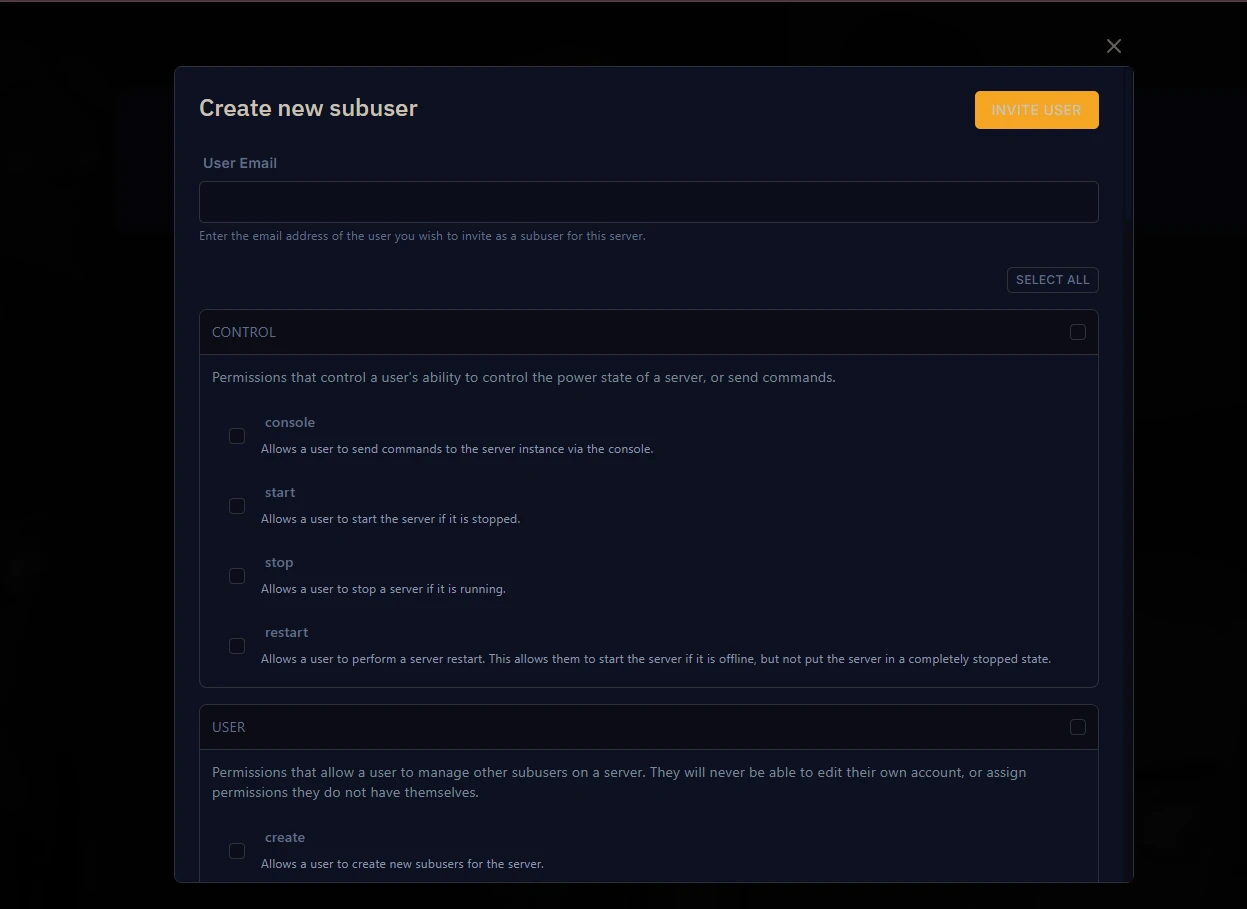
Task: Click the CONTROL section header title
Action: pyautogui.click(x=244, y=332)
